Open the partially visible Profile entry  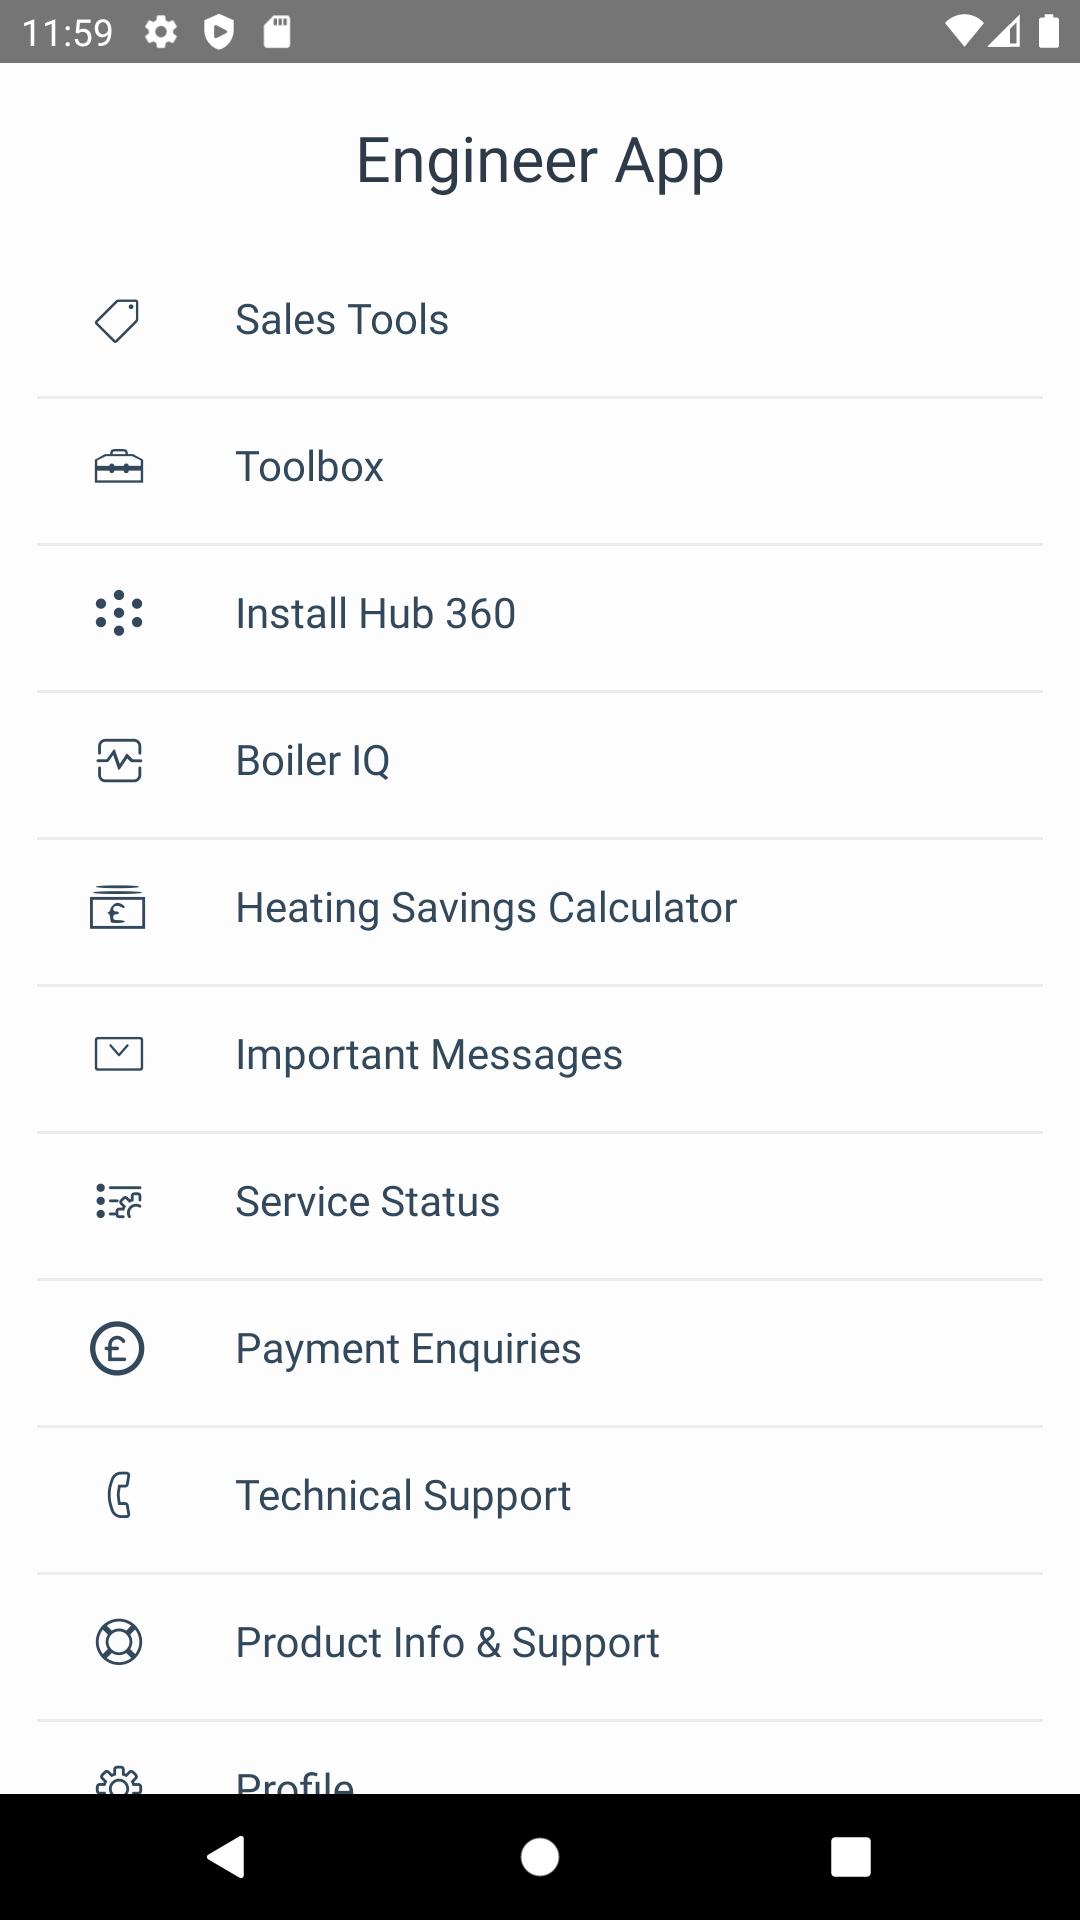point(540,1758)
